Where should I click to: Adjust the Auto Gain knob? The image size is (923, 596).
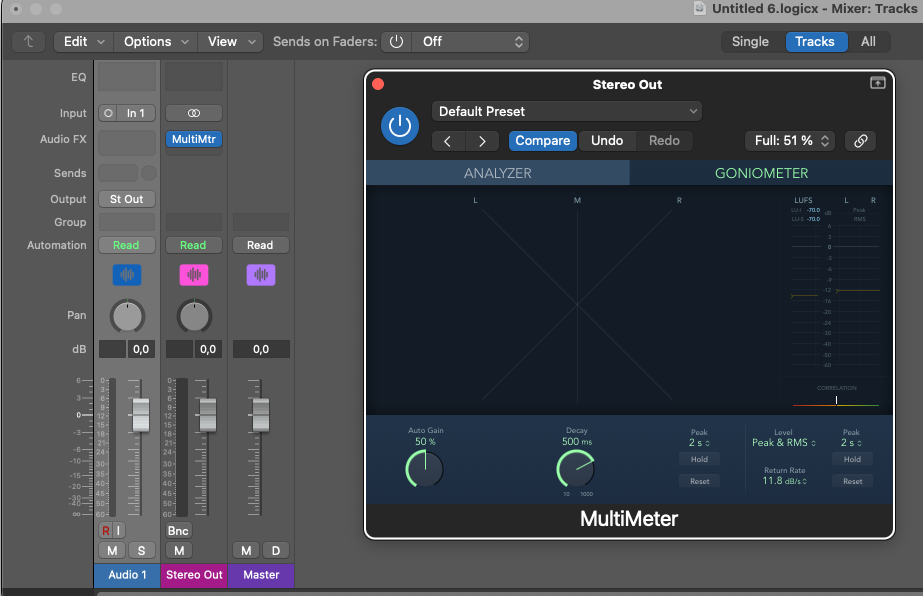click(424, 469)
